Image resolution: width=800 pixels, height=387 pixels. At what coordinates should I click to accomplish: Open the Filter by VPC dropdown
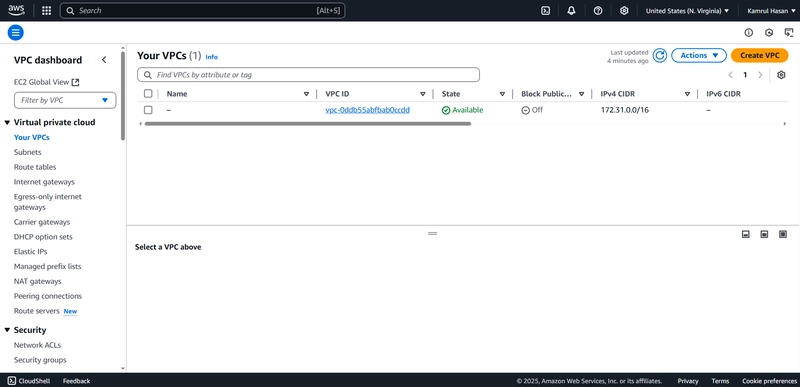tap(65, 100)
